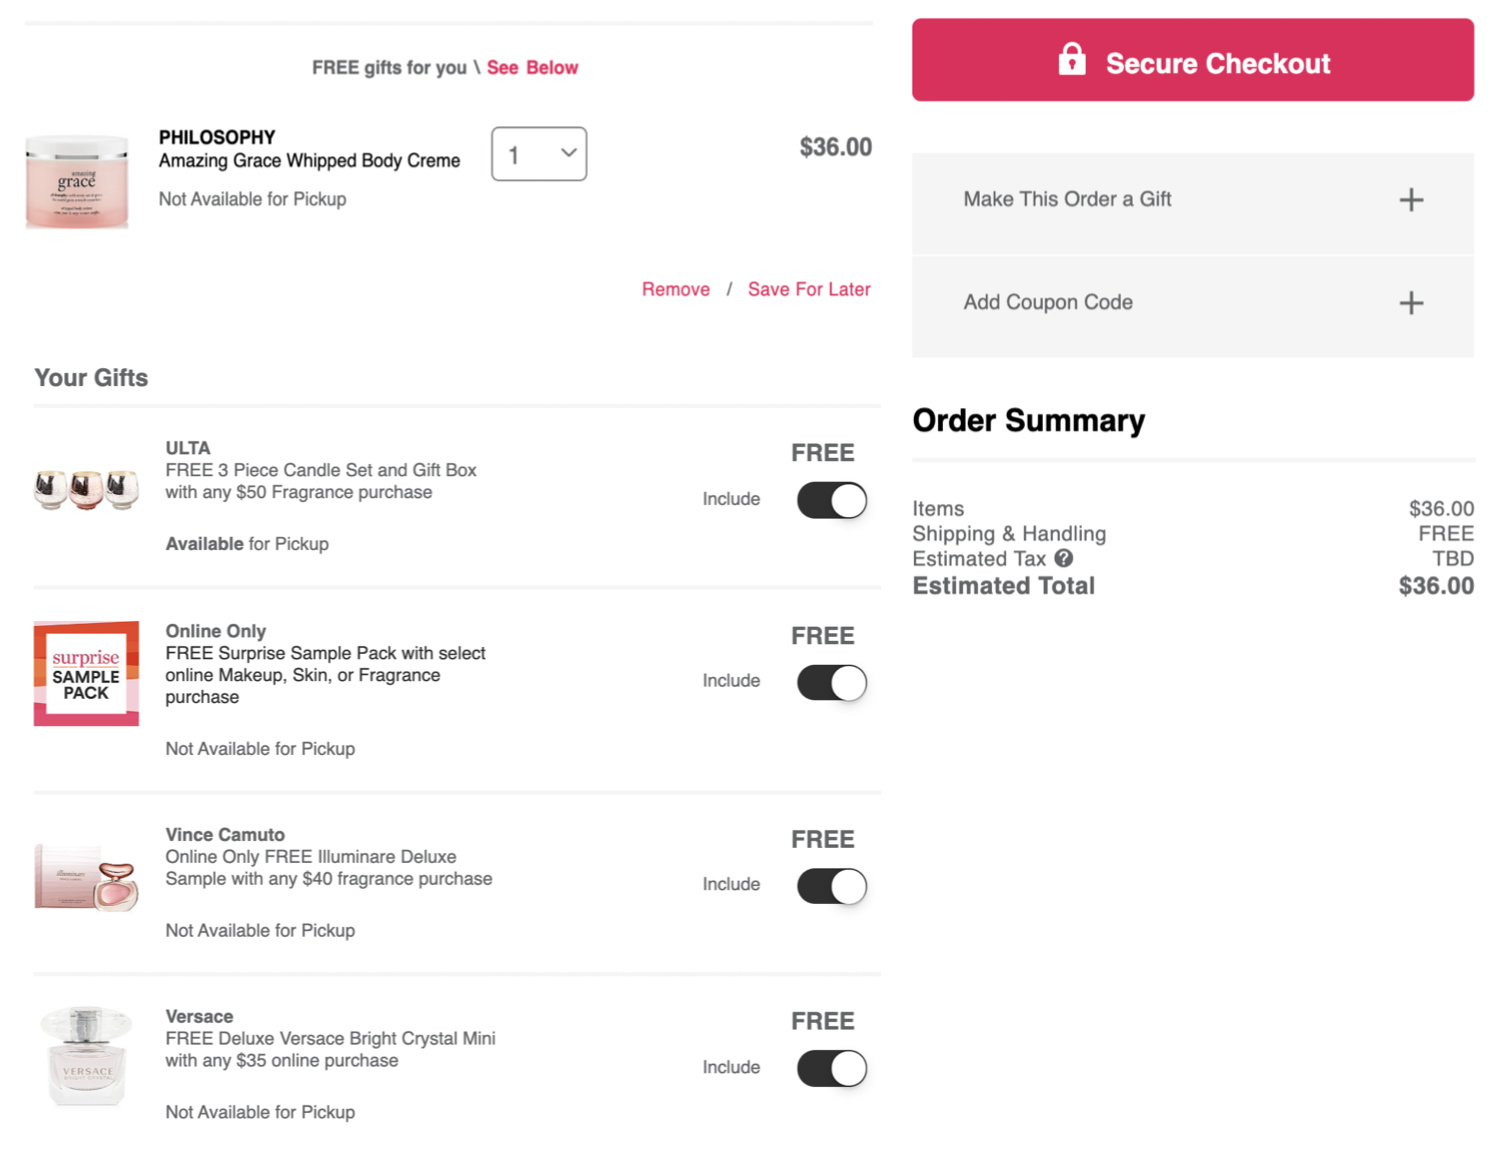Click the Secure Checkout button

point(1193,60)
